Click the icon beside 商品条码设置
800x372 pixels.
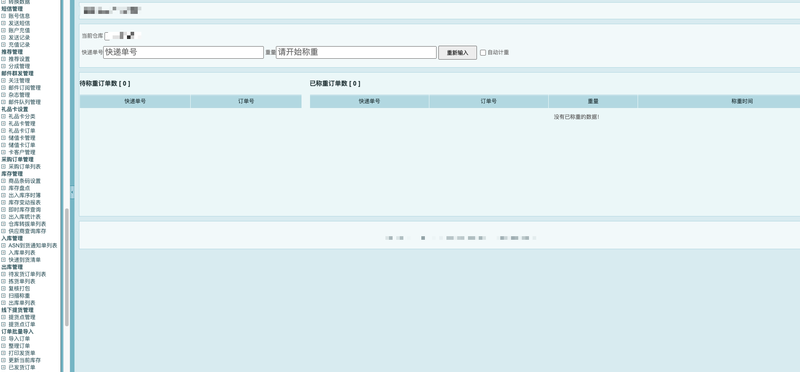(4, 181)
